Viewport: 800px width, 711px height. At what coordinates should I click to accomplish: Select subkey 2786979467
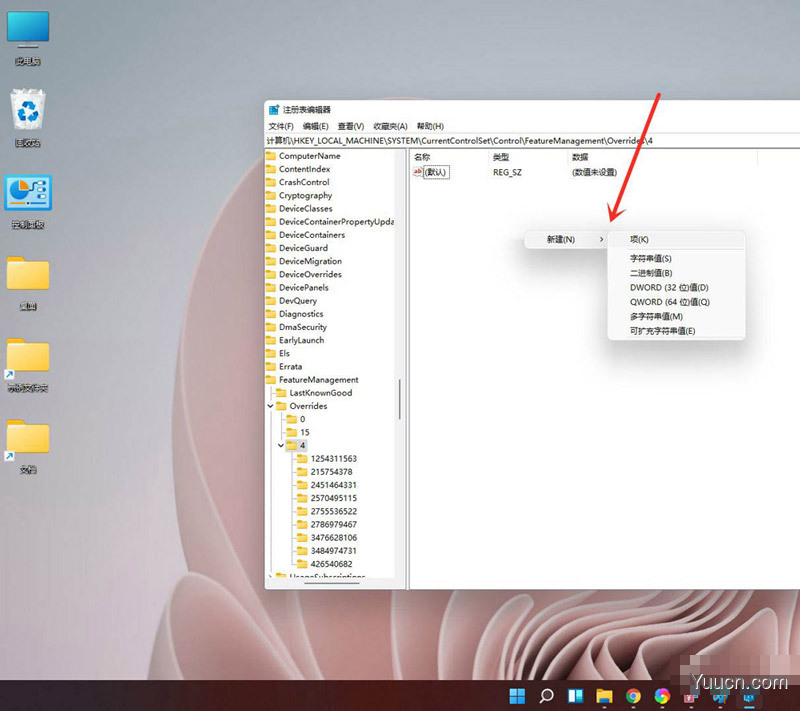(334, 524)
